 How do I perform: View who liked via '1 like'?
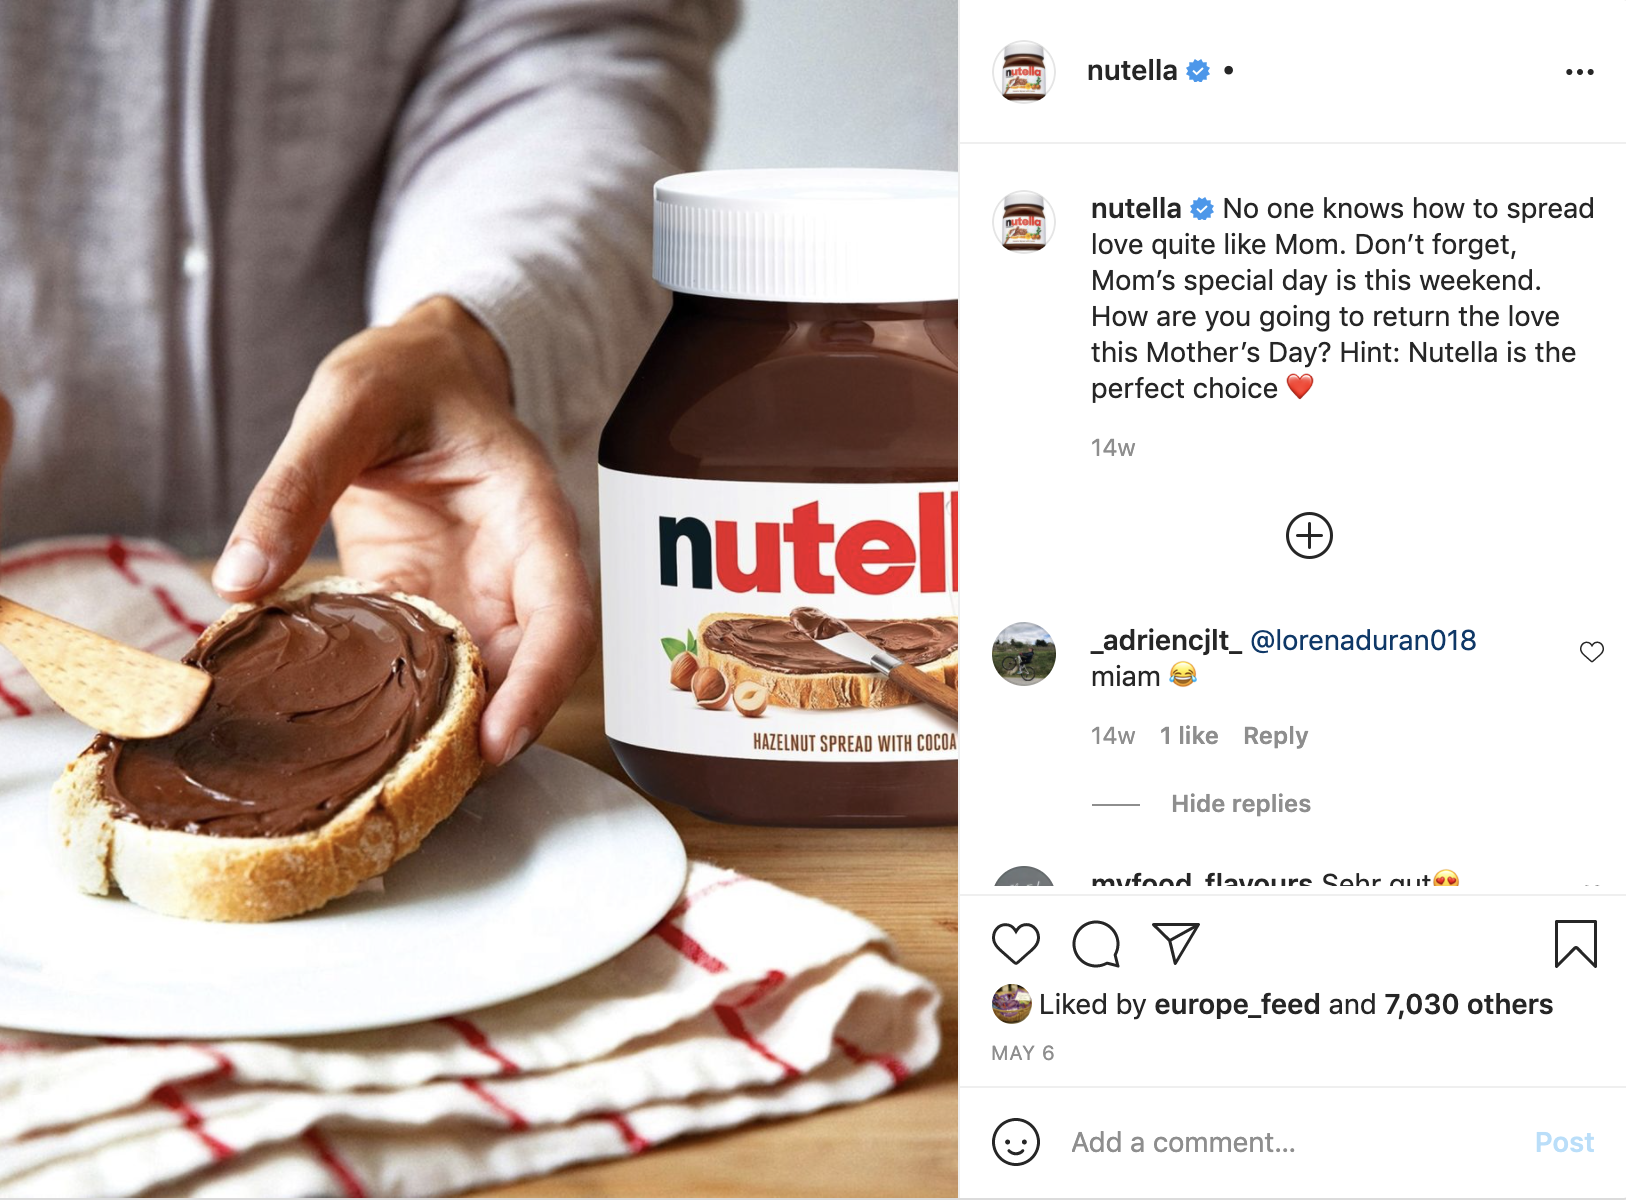1189,736
